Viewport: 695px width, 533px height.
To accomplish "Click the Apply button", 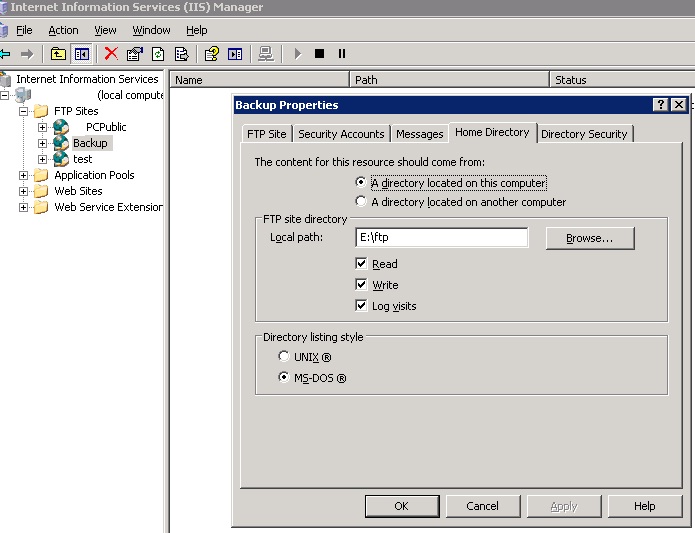I will pos(564,506).
